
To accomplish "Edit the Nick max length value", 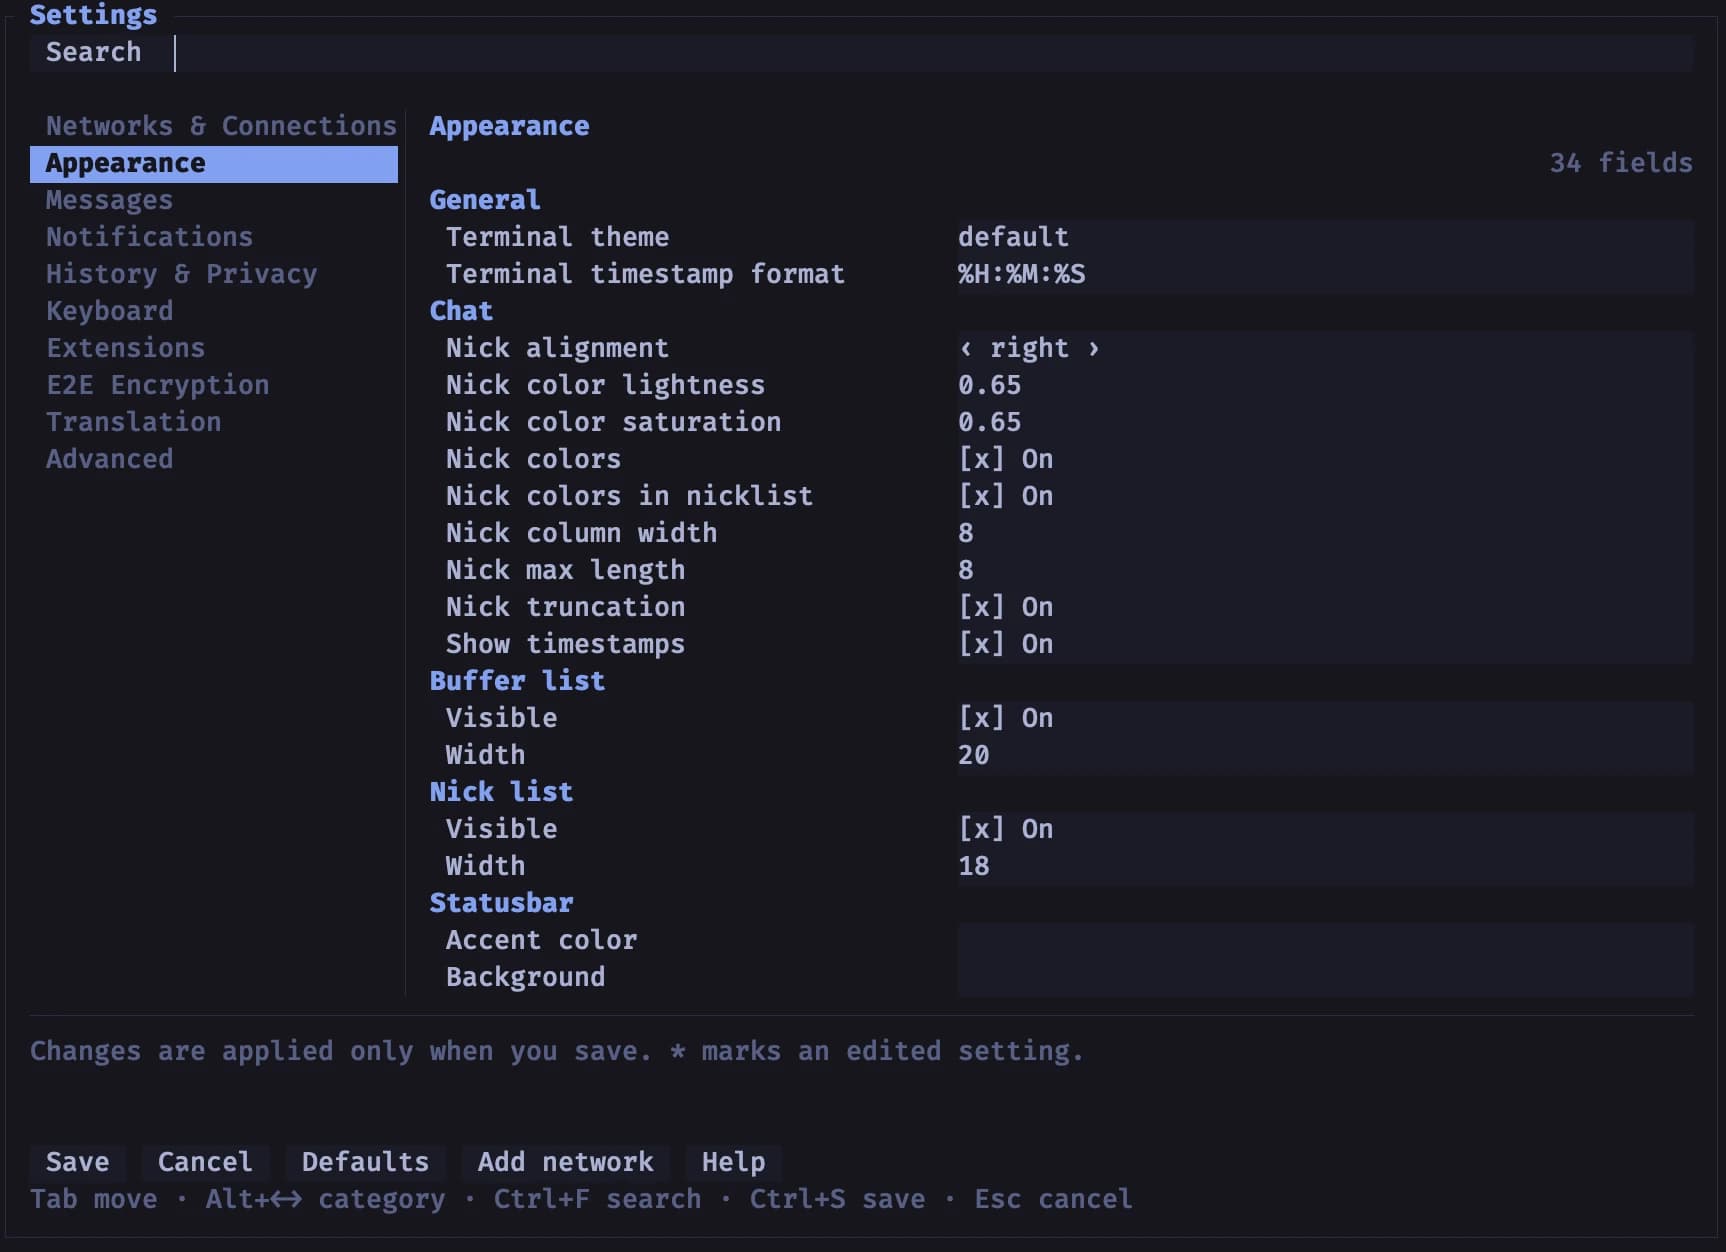I will [1325, 570].
